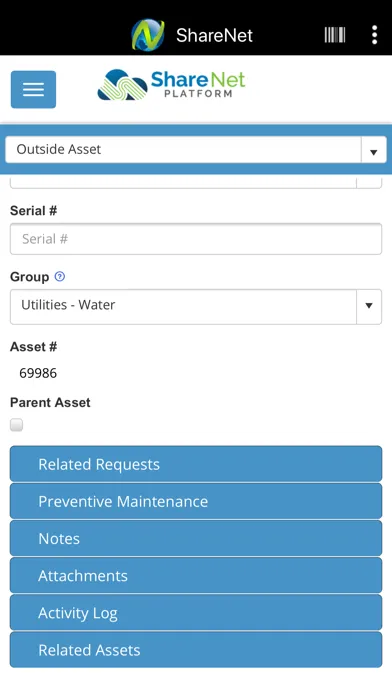This screenshot has width=392, height=696.
Task: Tap the ShareNet globe app icon
Action: [148, 35]
